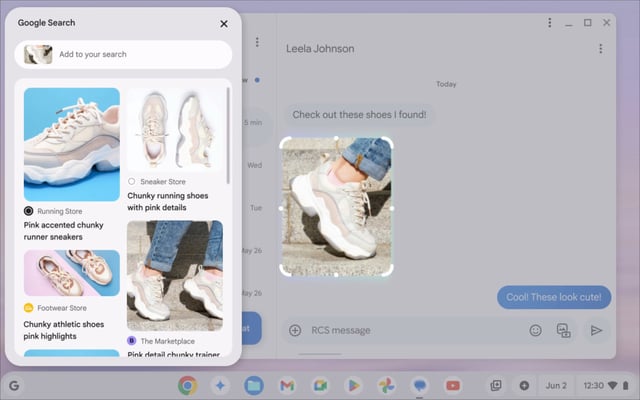640x400 pixels.
Task: Select the conversation dated Tue
Action: [x=256, y=208]
